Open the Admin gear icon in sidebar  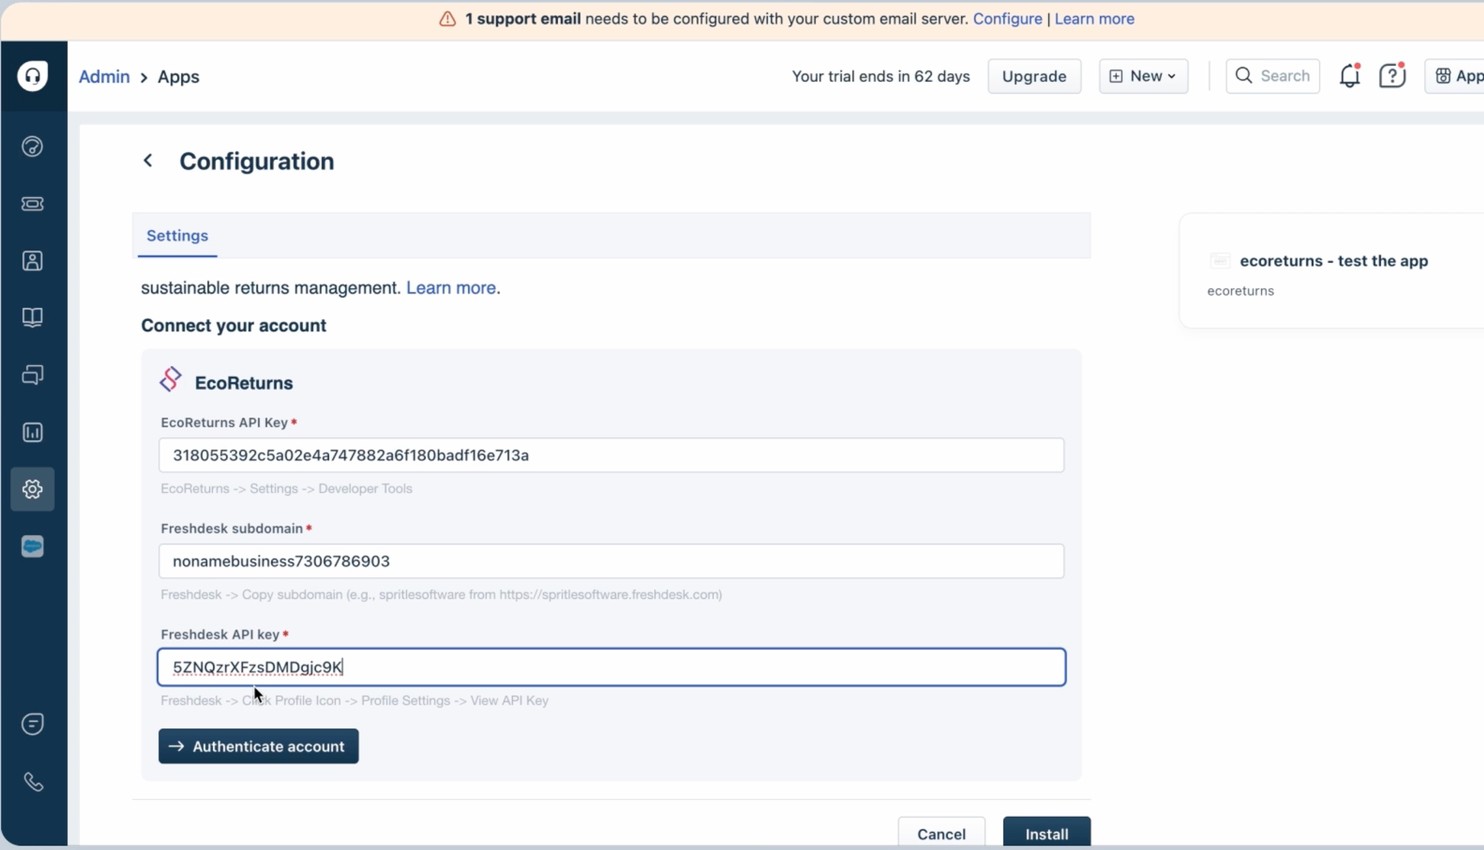click(x=33, y=489)
